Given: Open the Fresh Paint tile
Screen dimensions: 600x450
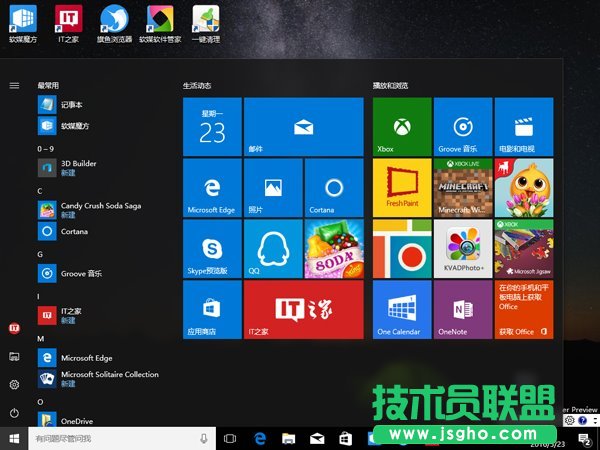Looking at the screenshot, I should point(402,188).
